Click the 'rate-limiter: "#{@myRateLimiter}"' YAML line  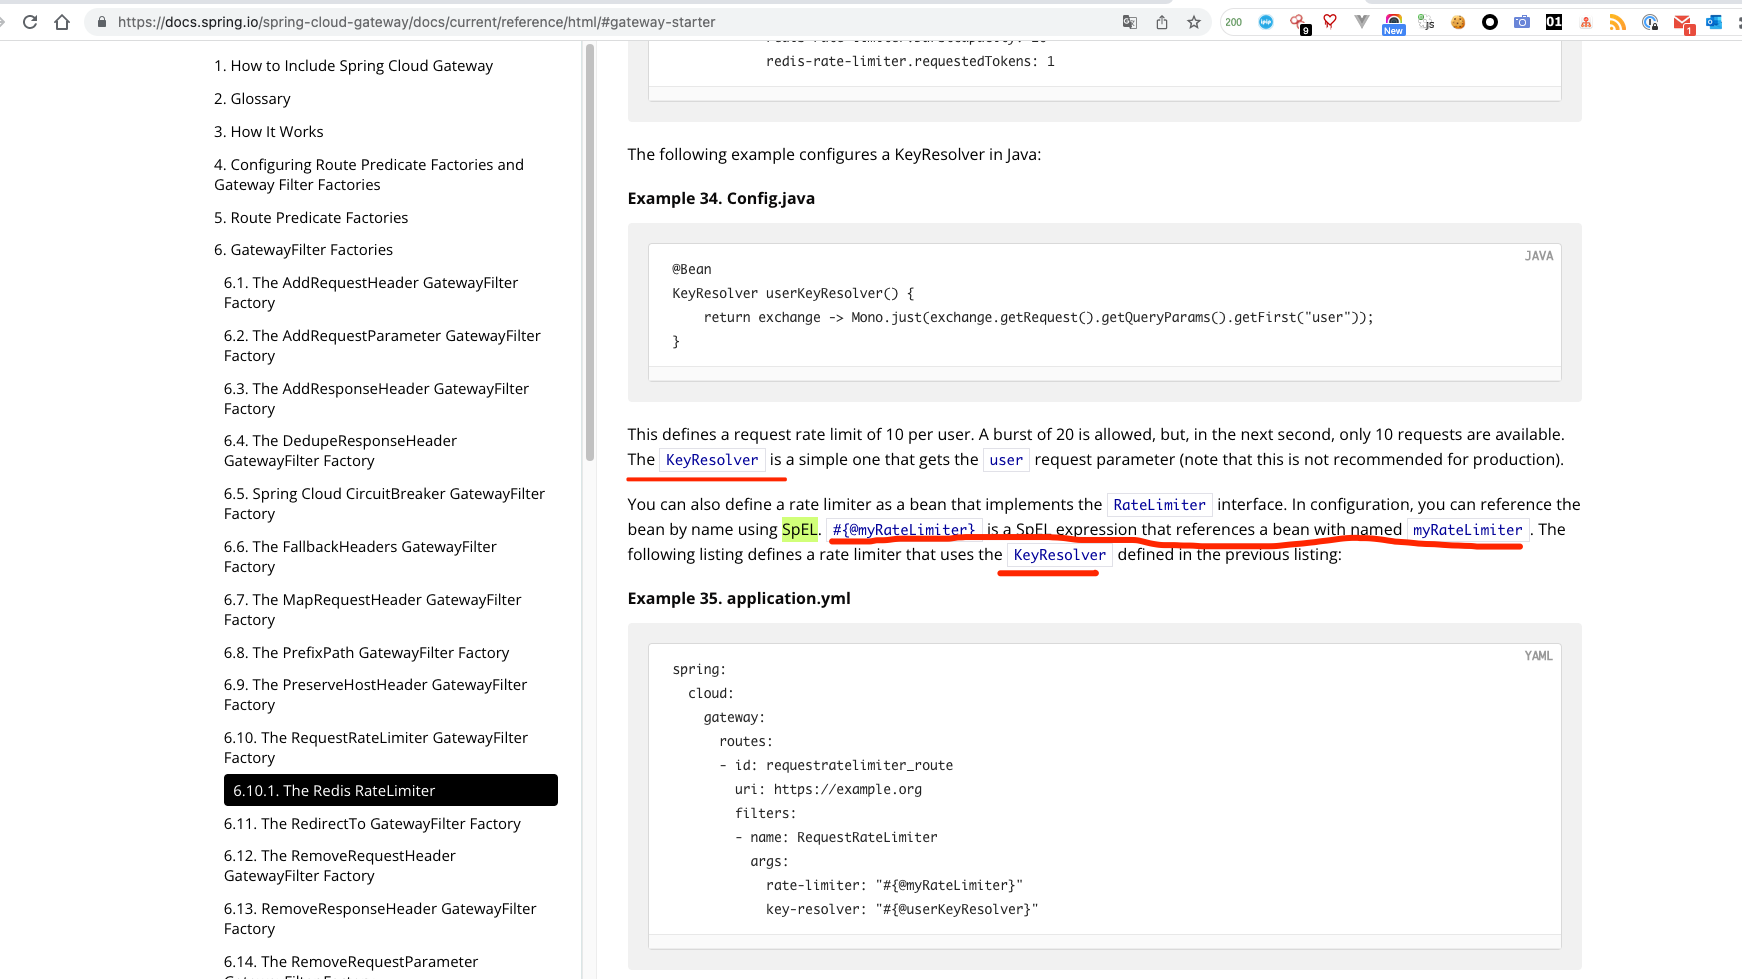[x=894, y=885]
